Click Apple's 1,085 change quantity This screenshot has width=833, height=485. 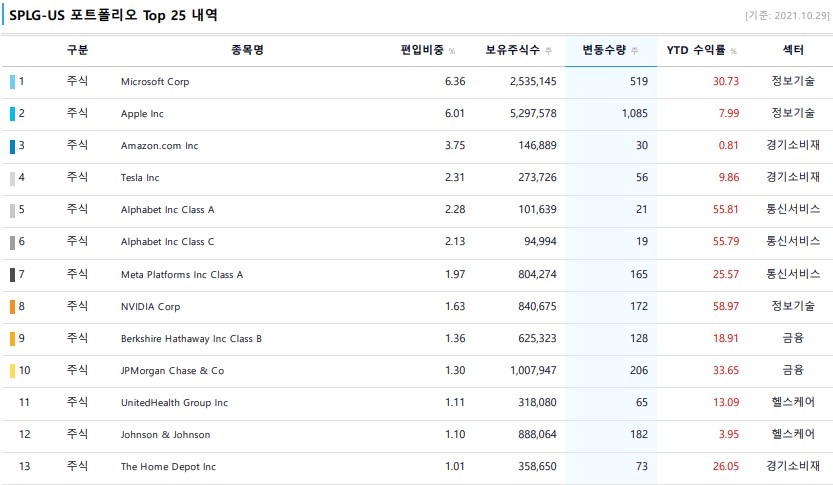coord(635,113)
